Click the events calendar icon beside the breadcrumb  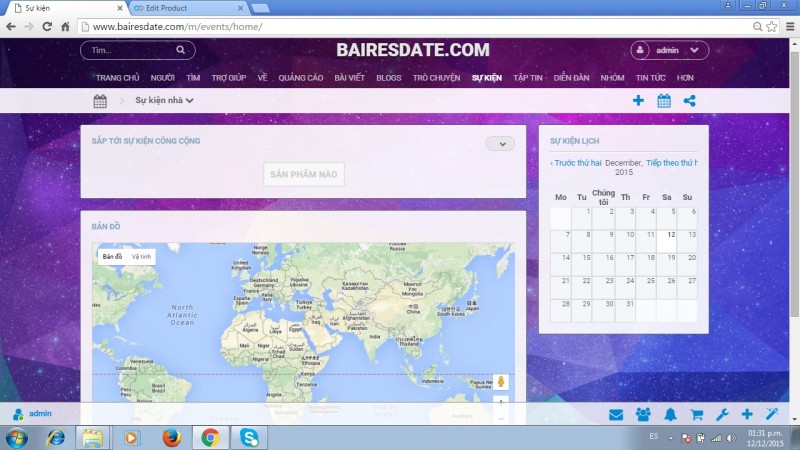coord(100,101)
